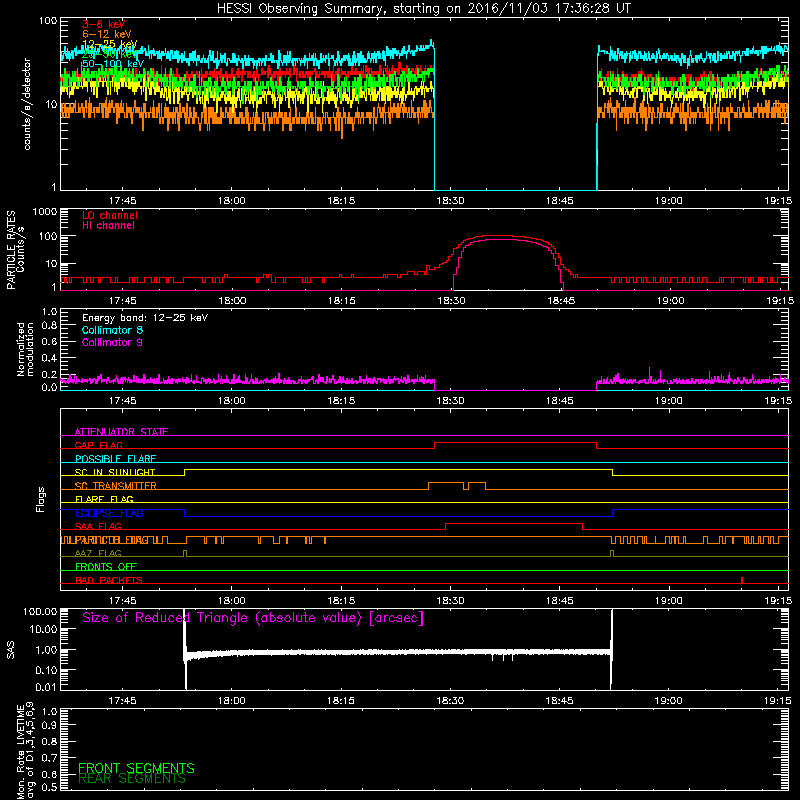Select the "ATTENUATOR STATE" flag label
This screenshot has height=800, width=800.
click(121, 432)
